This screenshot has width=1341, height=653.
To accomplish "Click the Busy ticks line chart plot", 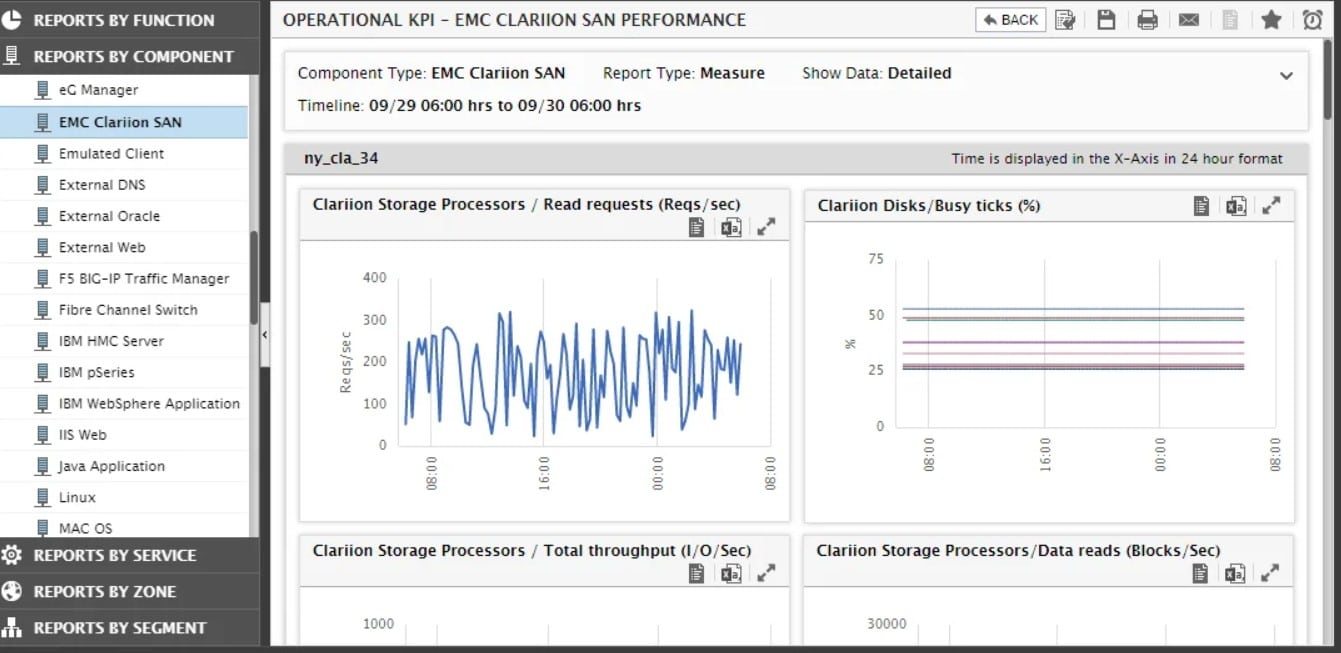I will tap(1086, 342).
